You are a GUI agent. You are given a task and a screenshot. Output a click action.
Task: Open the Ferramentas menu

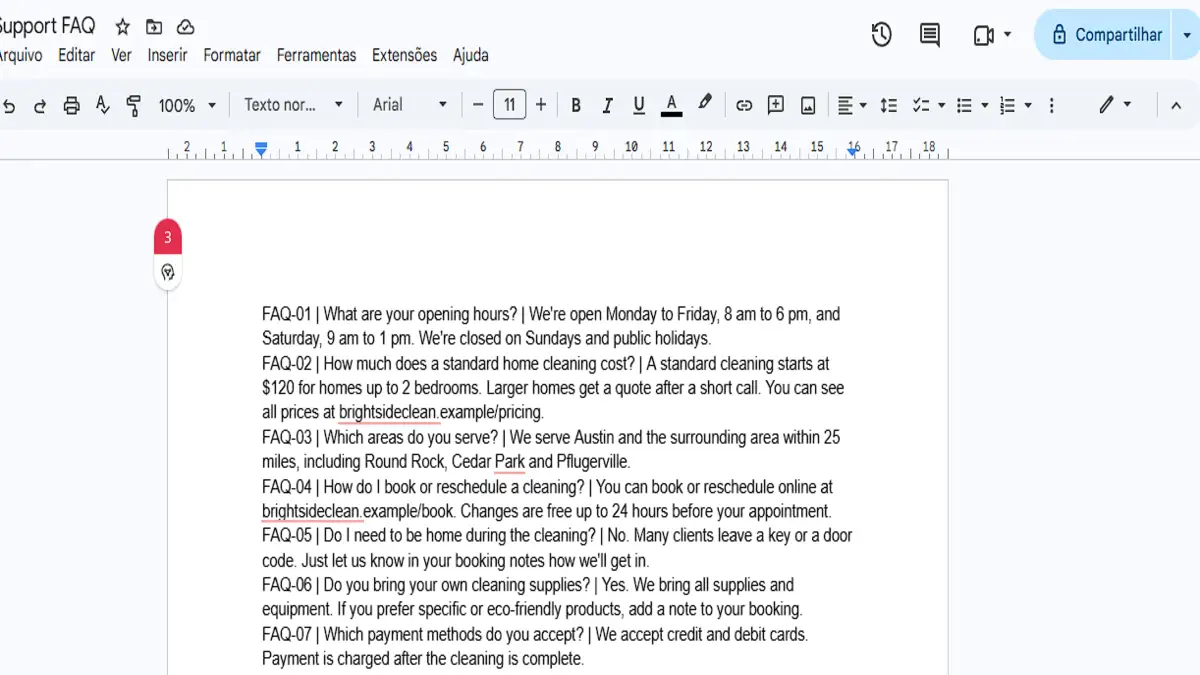[316, 55]
